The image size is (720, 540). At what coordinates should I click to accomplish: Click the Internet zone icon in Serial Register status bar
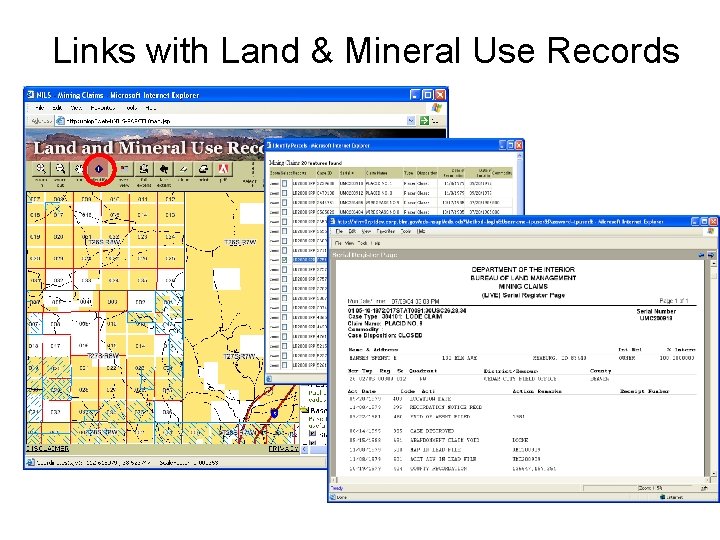(663, 497)
